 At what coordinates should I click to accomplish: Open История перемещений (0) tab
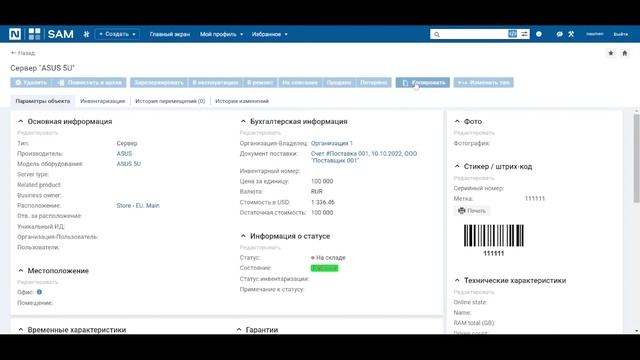[170, 101]
